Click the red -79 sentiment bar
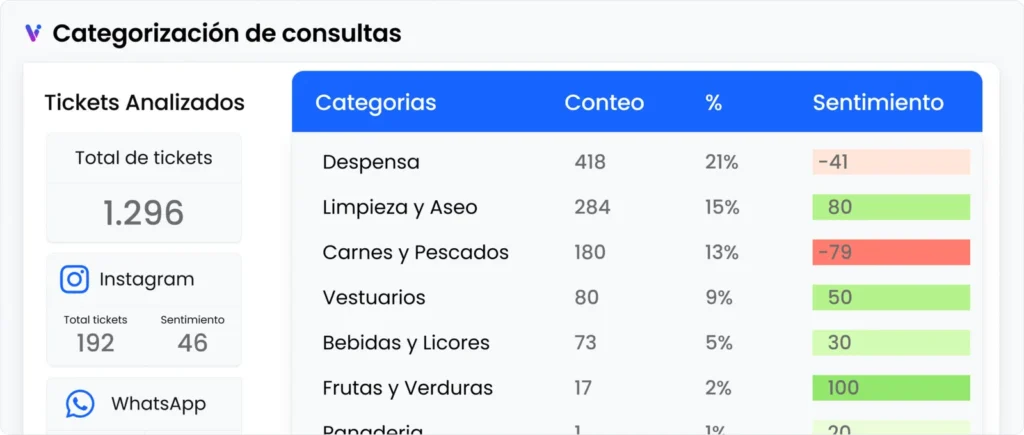Viewport: 1024px width, 435px height. click(890, 252)
